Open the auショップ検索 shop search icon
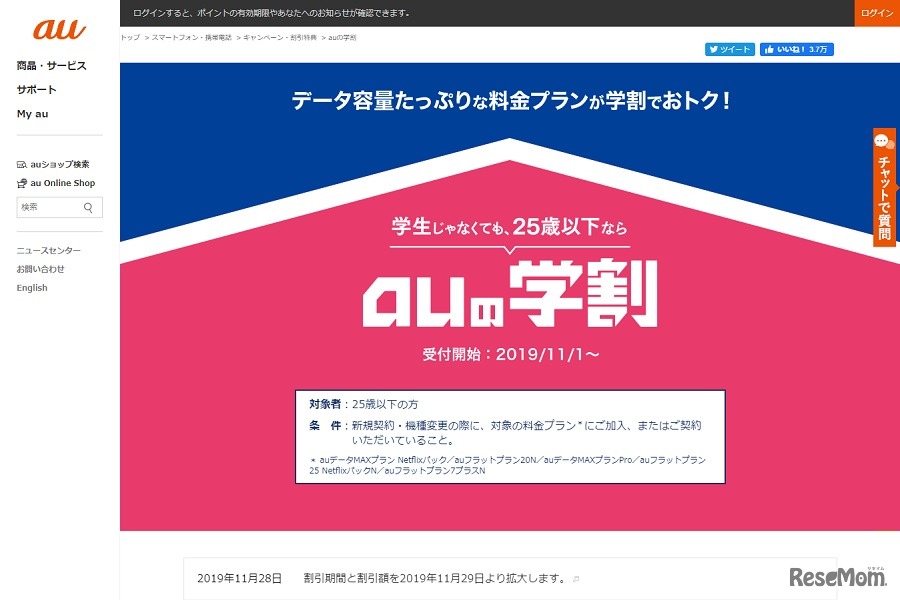Image resolution: width=900 pixels, height=600 pixels. coord(22,163)
